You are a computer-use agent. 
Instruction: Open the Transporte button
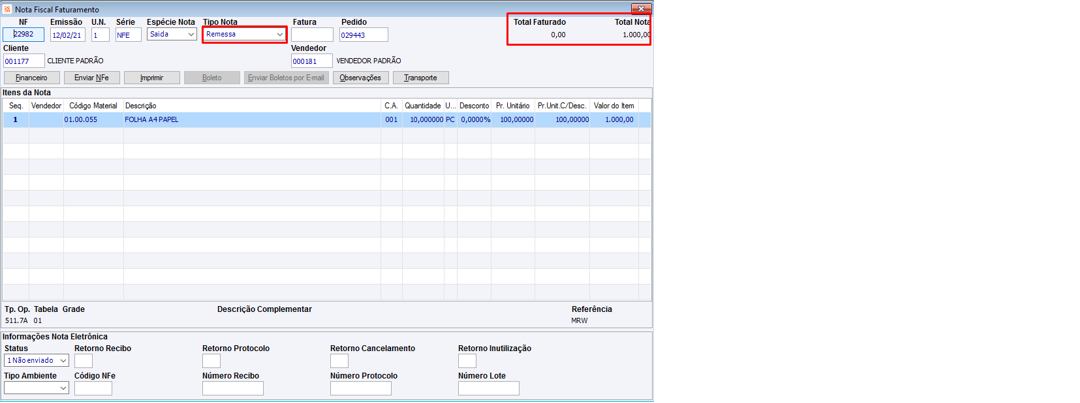(421, 78)
